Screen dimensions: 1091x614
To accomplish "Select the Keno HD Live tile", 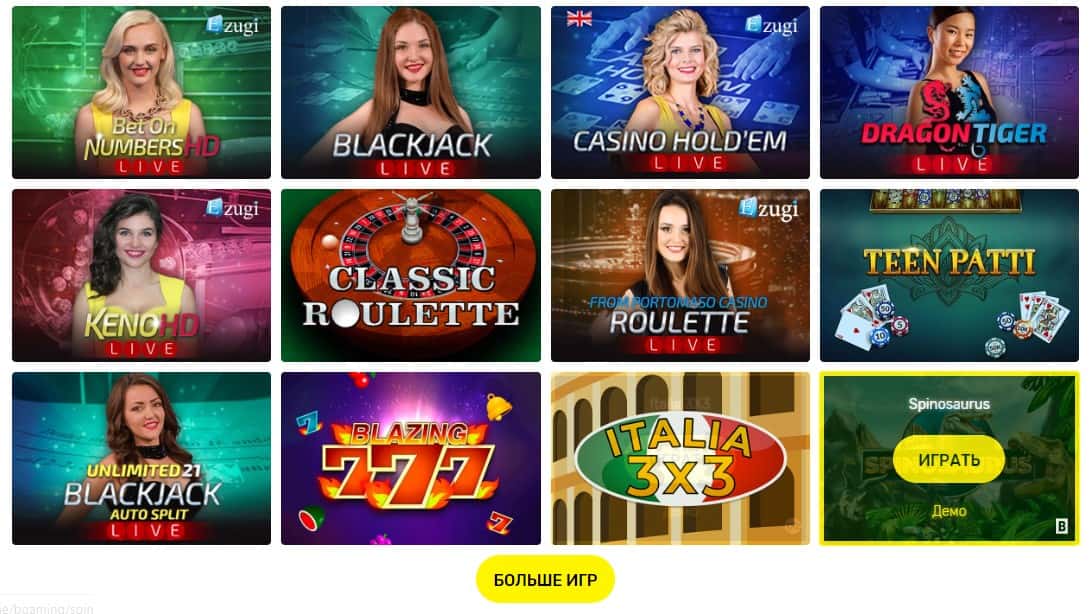I will tap(141, 275).
